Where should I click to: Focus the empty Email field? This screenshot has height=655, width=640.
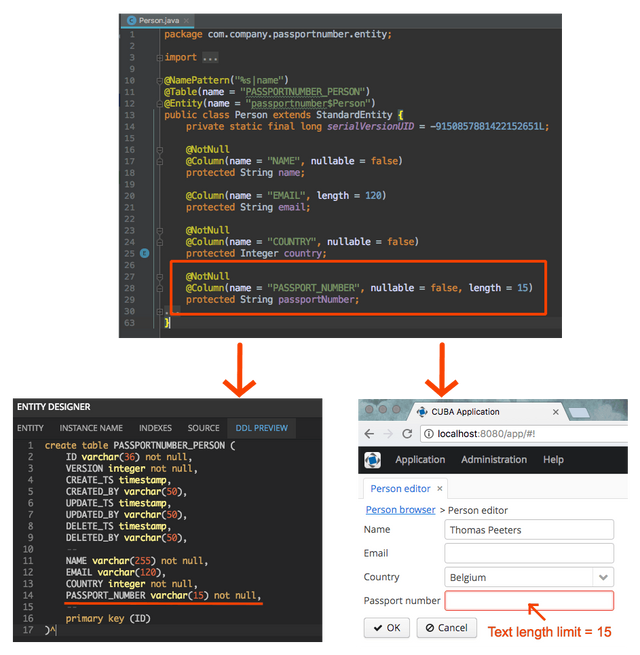click(529, 553)
